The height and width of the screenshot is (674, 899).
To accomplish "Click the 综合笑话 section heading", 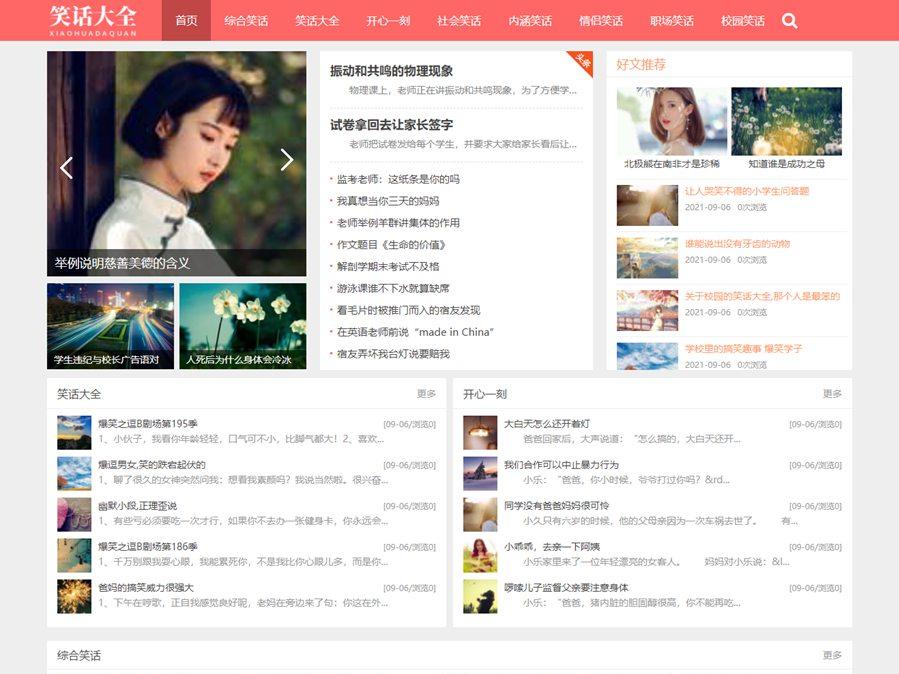I will pyautogui.click(x=79, y=656).
